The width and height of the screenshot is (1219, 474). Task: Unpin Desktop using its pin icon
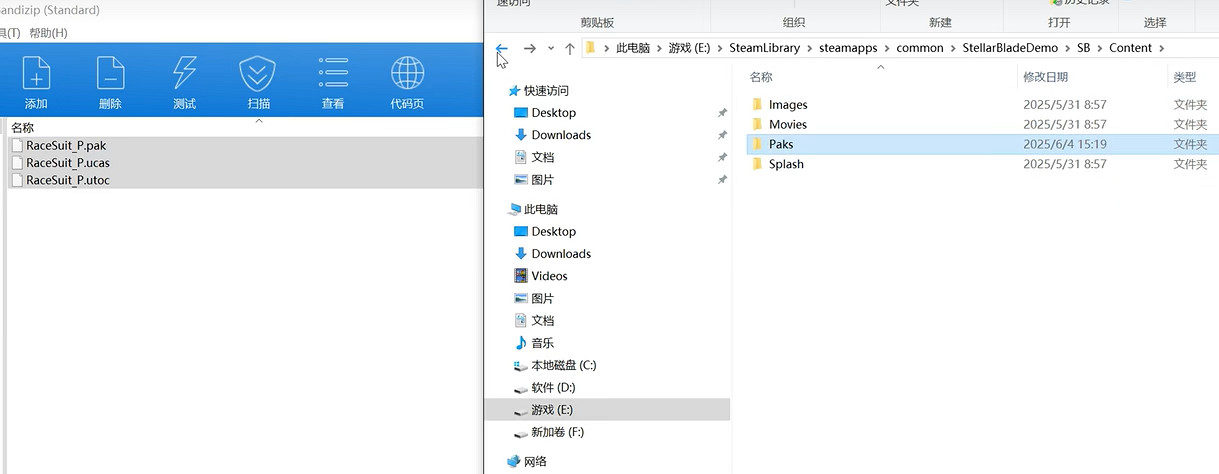(722, 113)
